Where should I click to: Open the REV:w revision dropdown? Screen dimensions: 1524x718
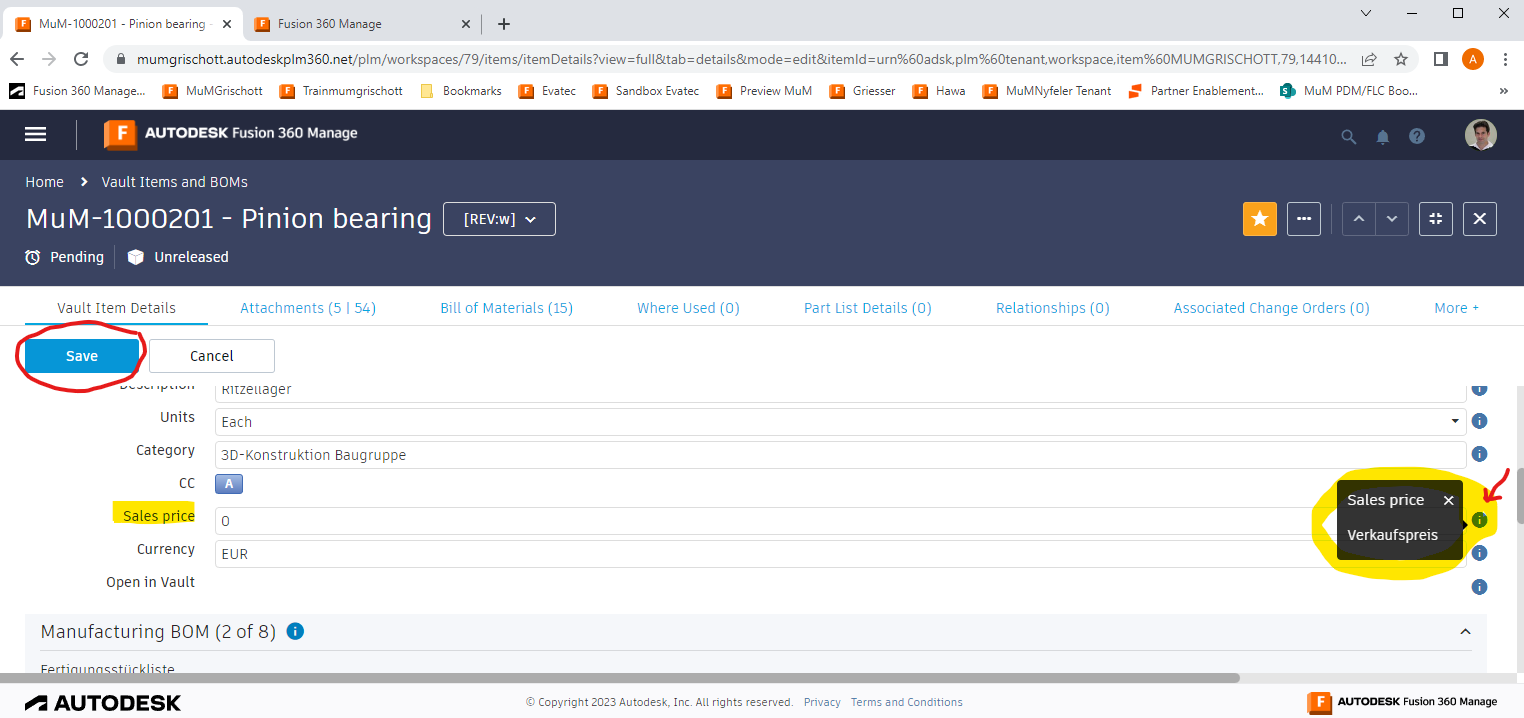(x=499, y=219)
